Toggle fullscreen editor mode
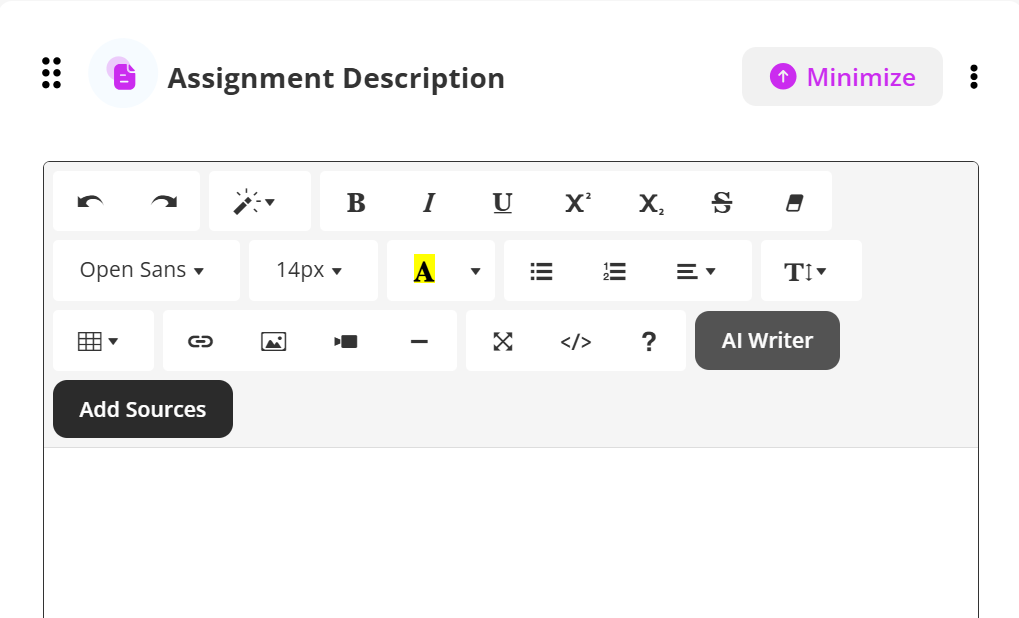 (x=503, y=341)
